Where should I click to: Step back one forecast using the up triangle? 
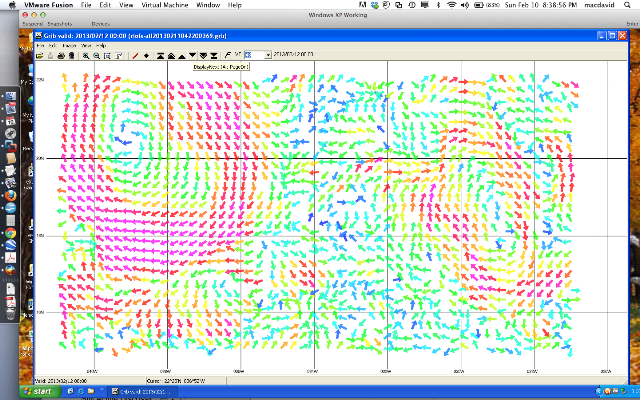[182, 56]
